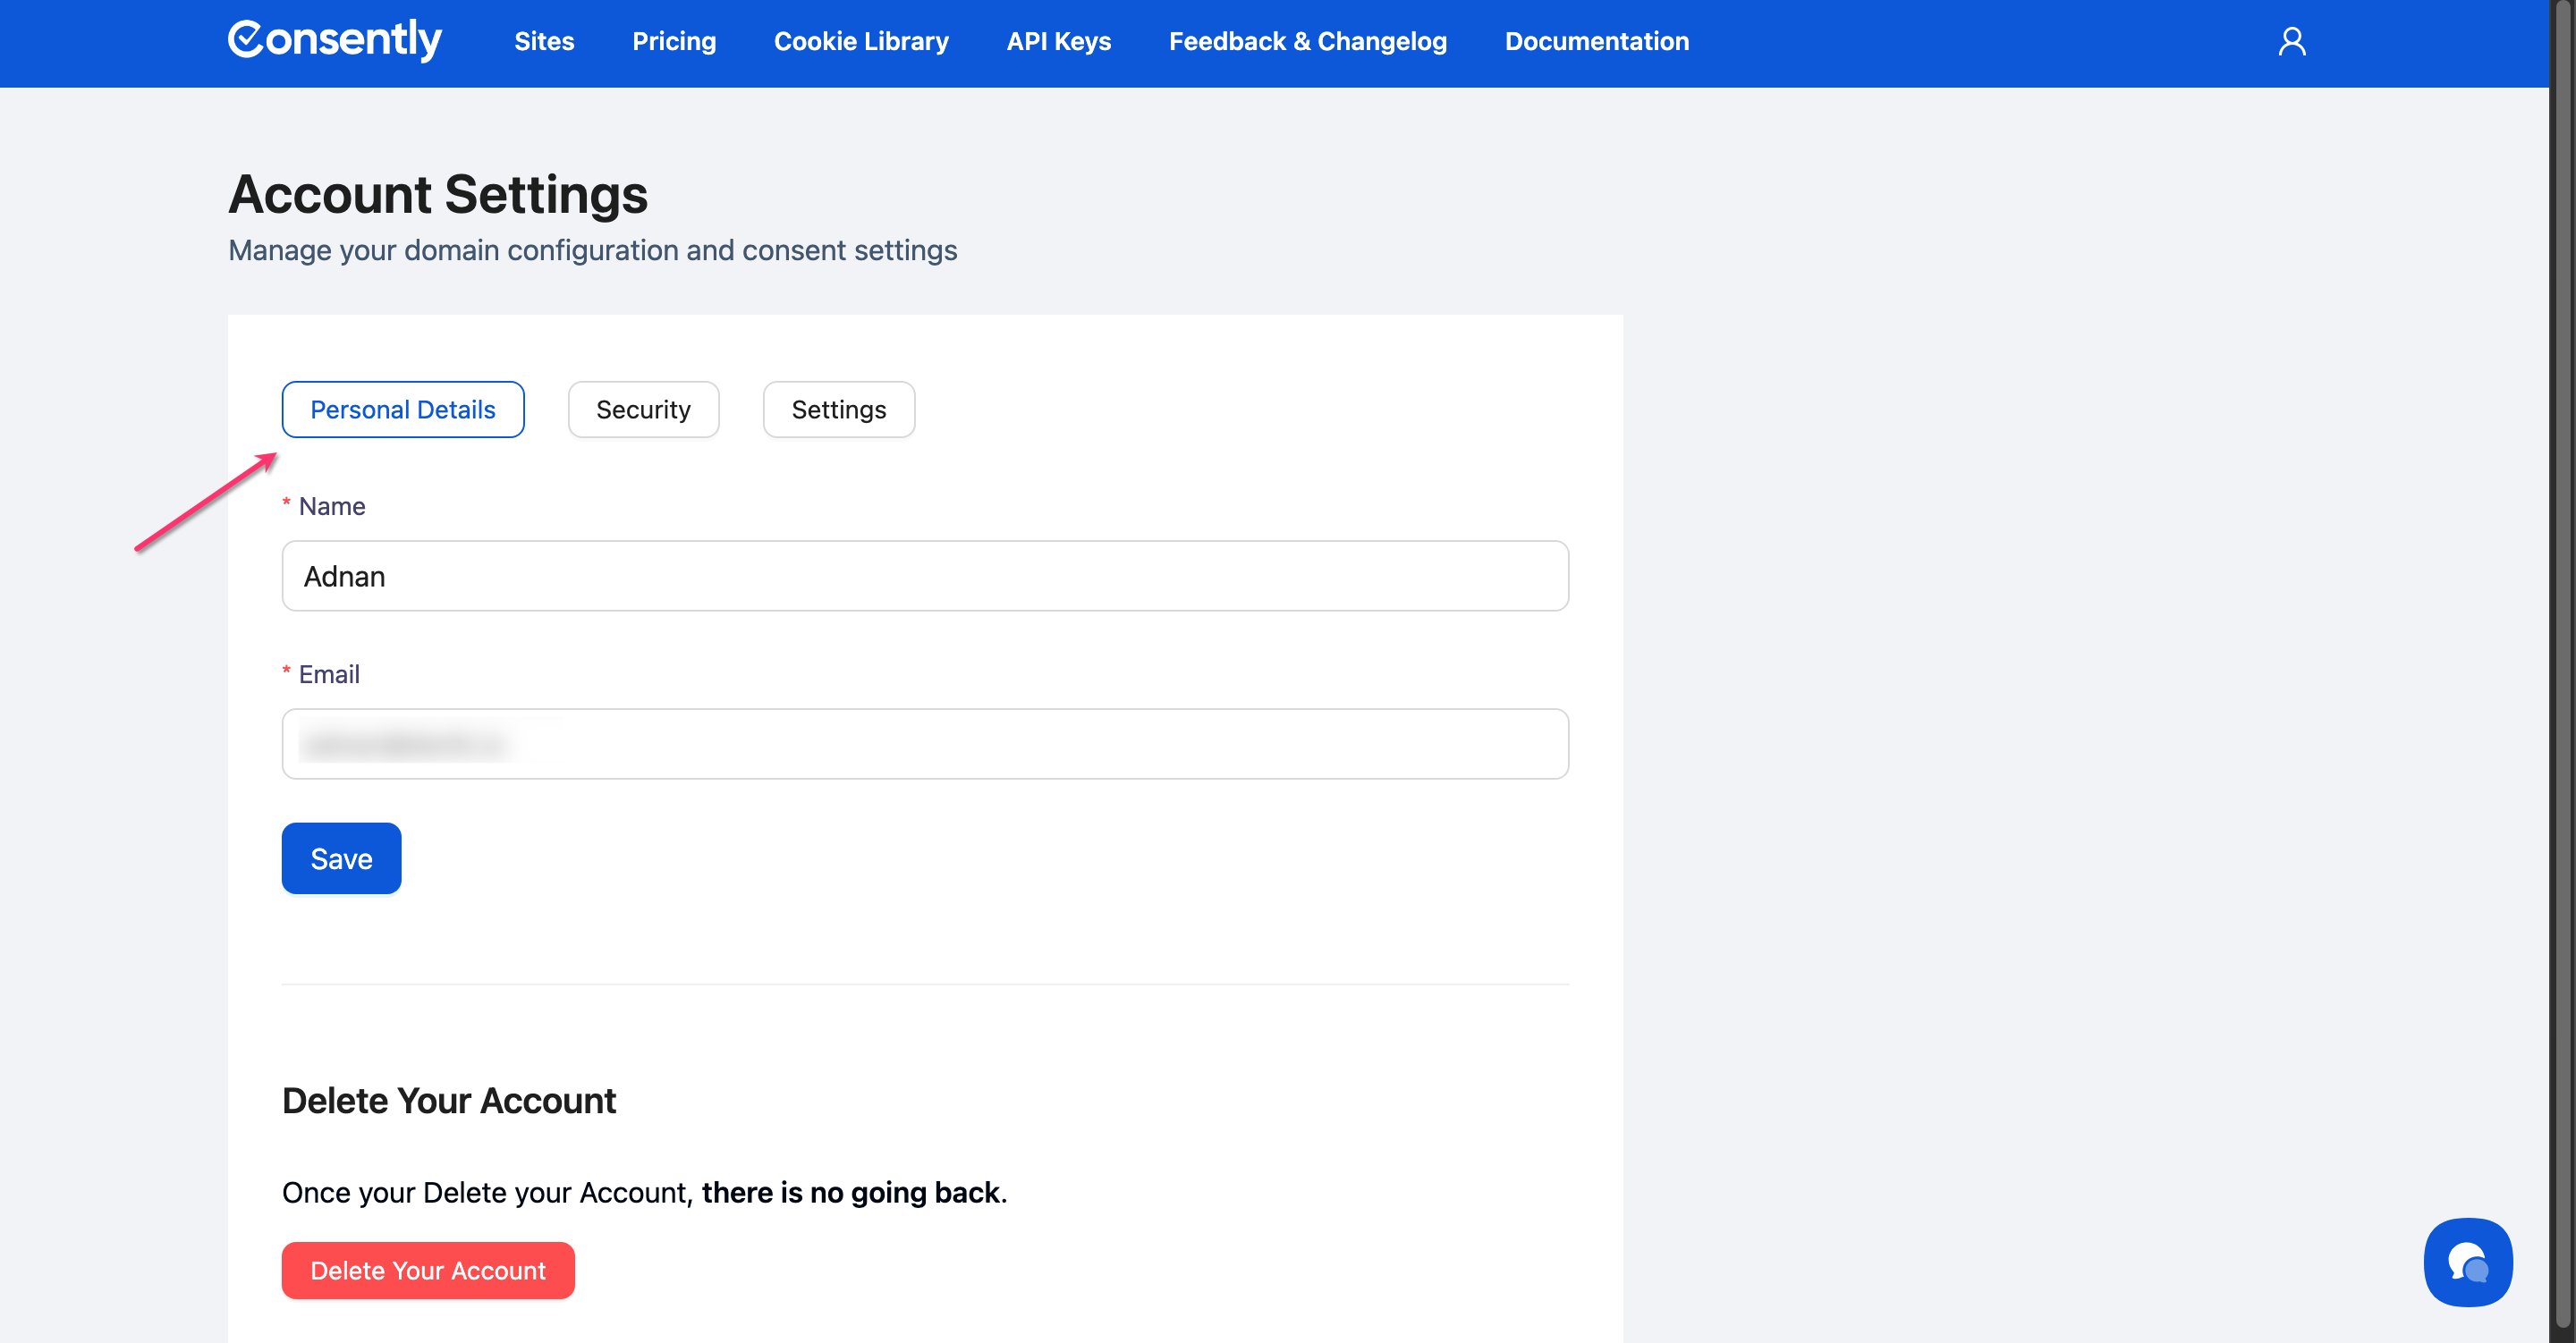Screen dimensions: 2576x1343
Task: Click the Consently logo
Action: click(x=334, y=40)
